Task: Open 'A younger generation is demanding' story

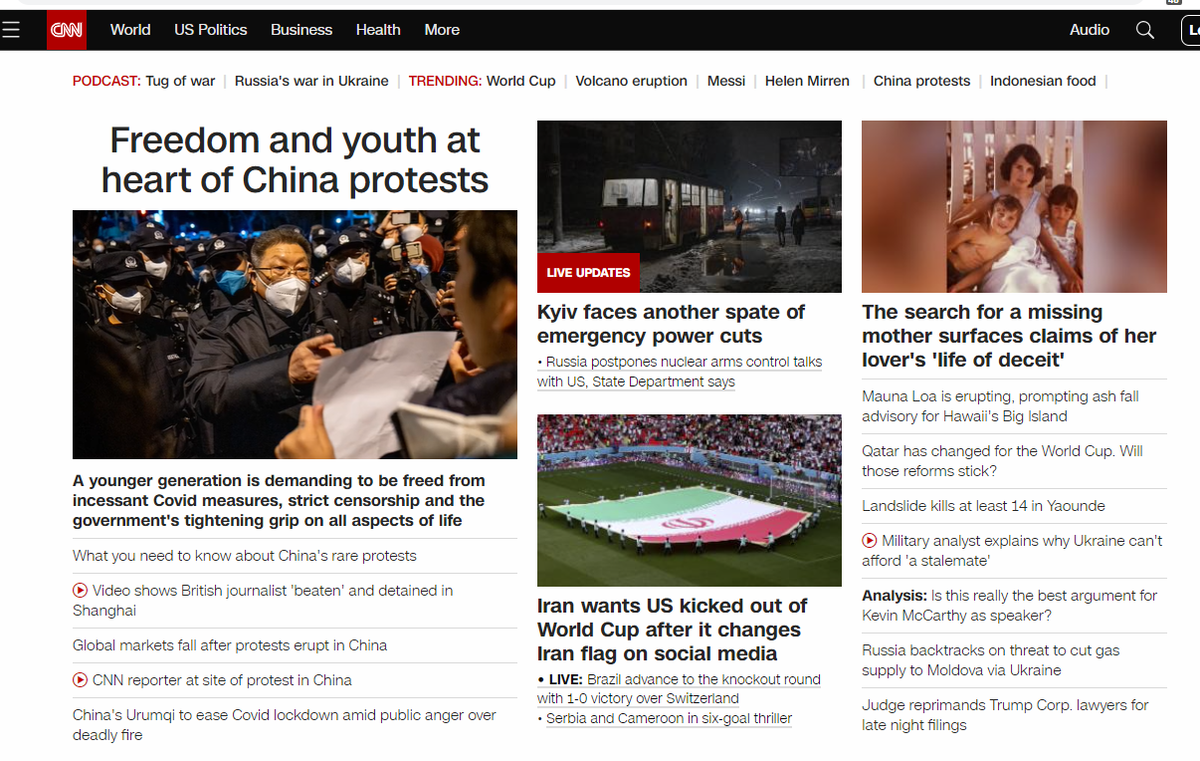Action: pyautogui.click(x=279, y=500)
